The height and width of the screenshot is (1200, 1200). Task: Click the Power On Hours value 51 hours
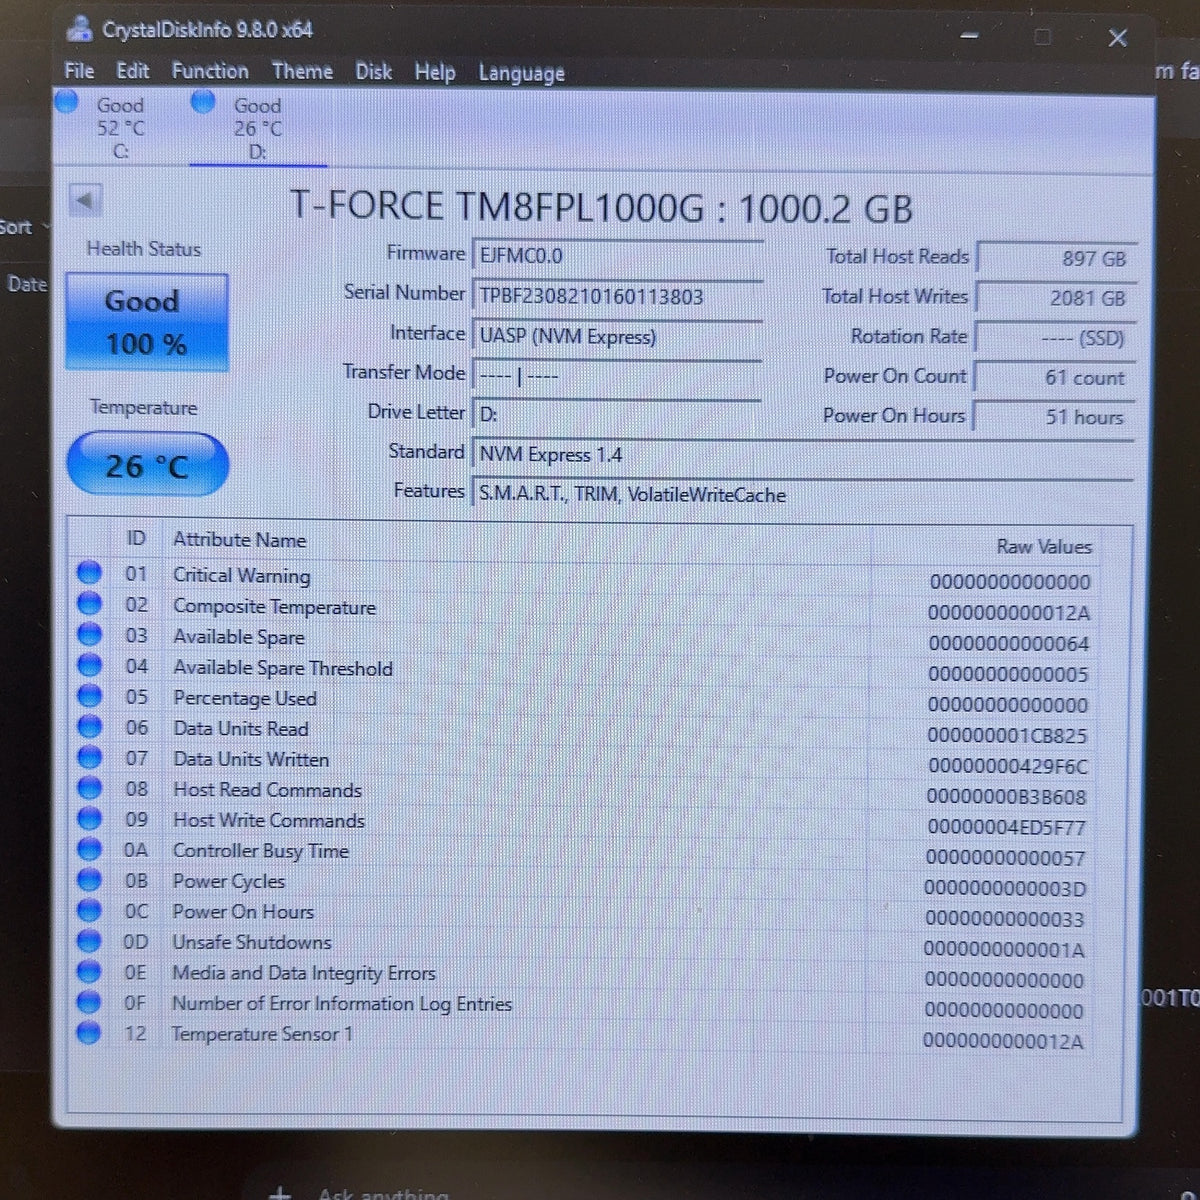pos(1056,416)
